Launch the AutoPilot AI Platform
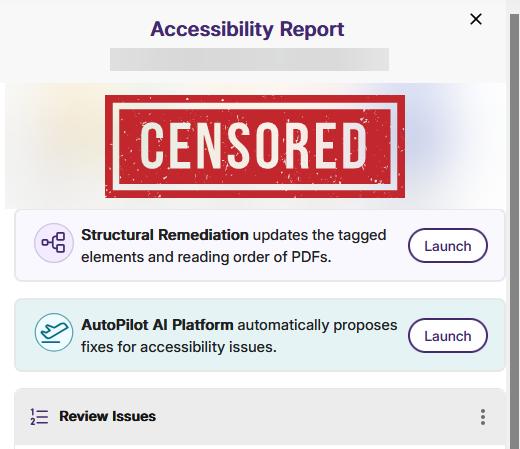The height and width of the screenshot is (449, 520). [x=448, y=336]
